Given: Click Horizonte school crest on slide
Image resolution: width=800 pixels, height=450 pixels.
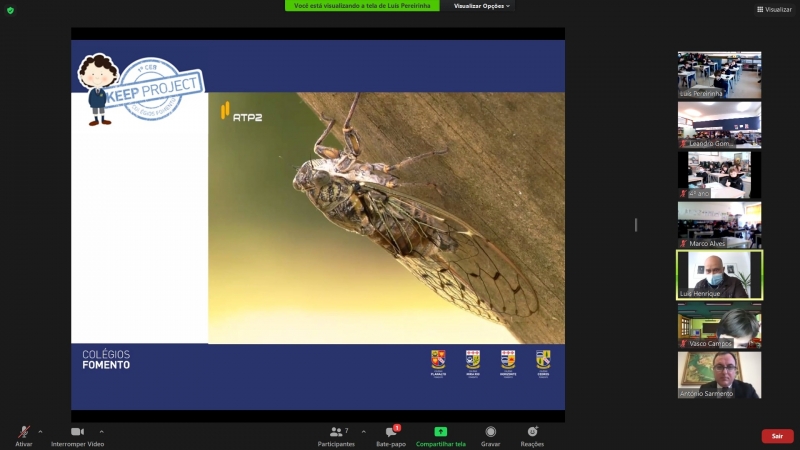Looking at the screenshot, I should pos(508,363).
